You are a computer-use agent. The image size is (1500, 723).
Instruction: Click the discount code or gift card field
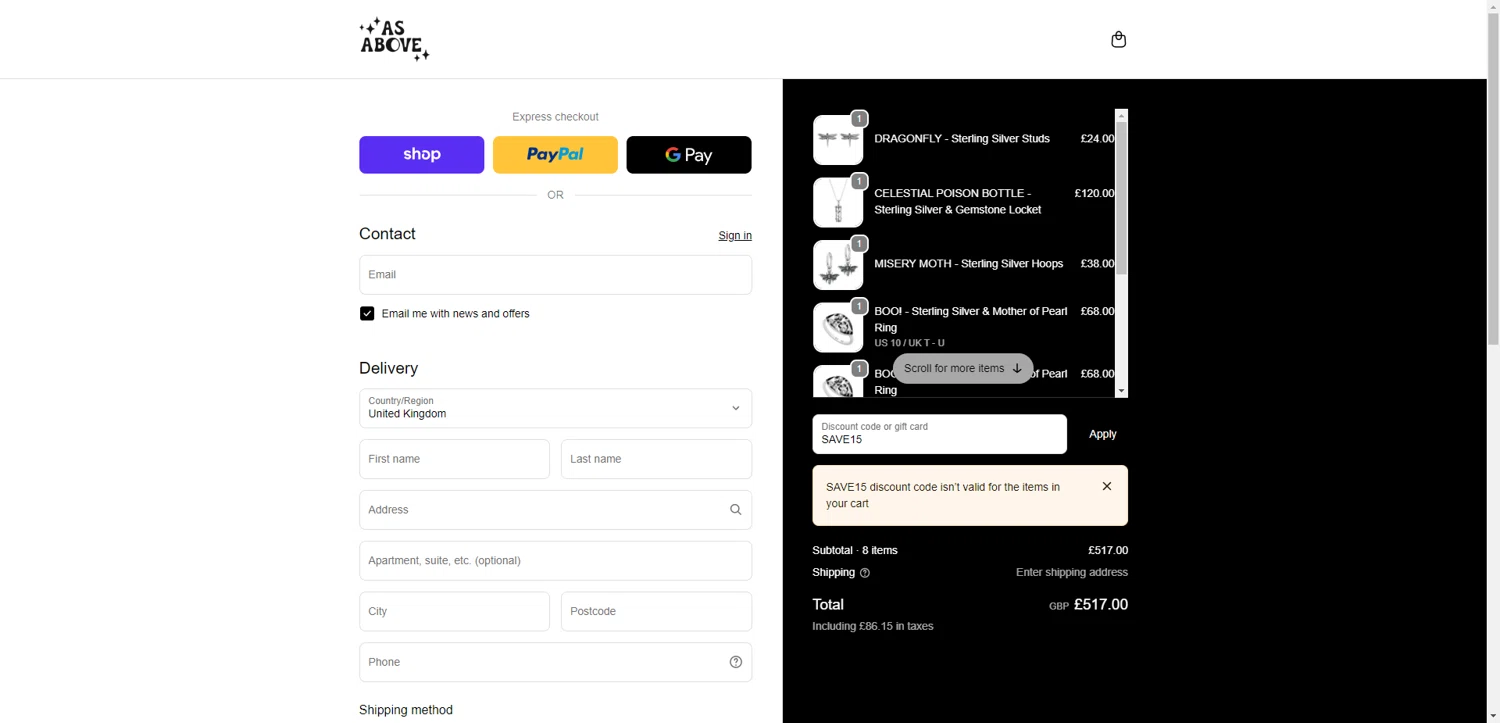939,434
